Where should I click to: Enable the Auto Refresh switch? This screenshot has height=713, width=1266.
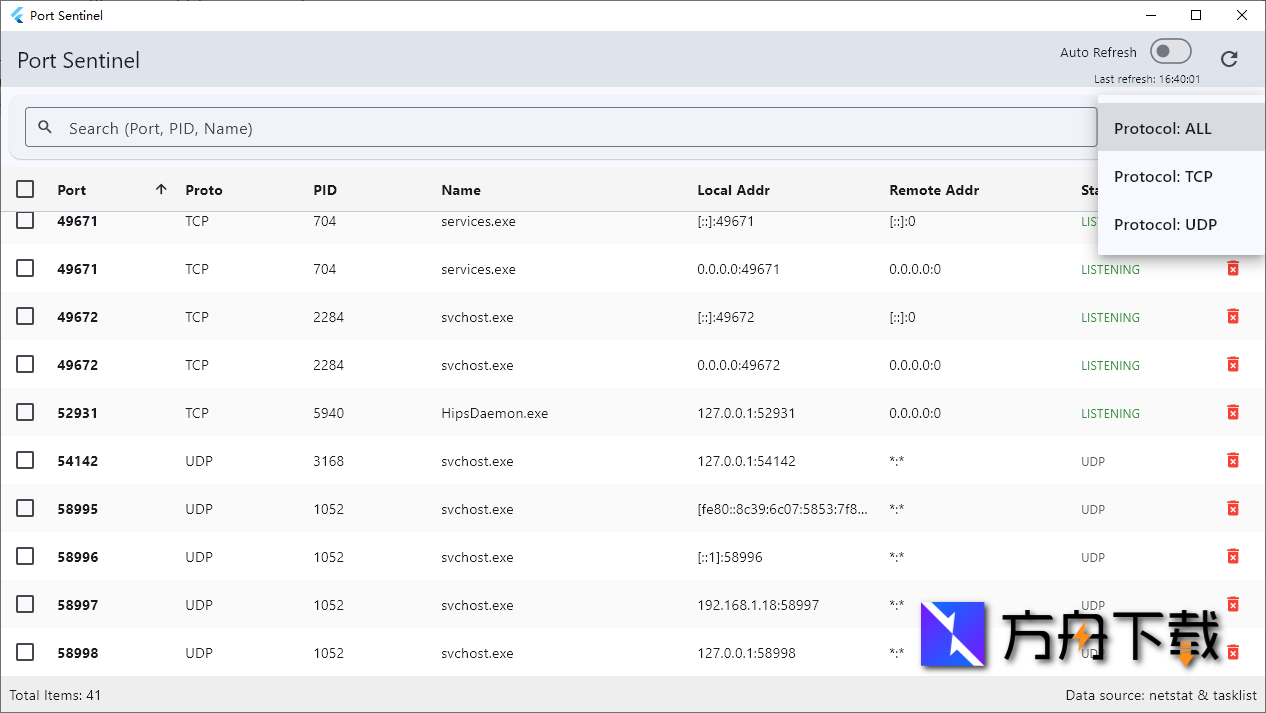(x=1170, y=52)
